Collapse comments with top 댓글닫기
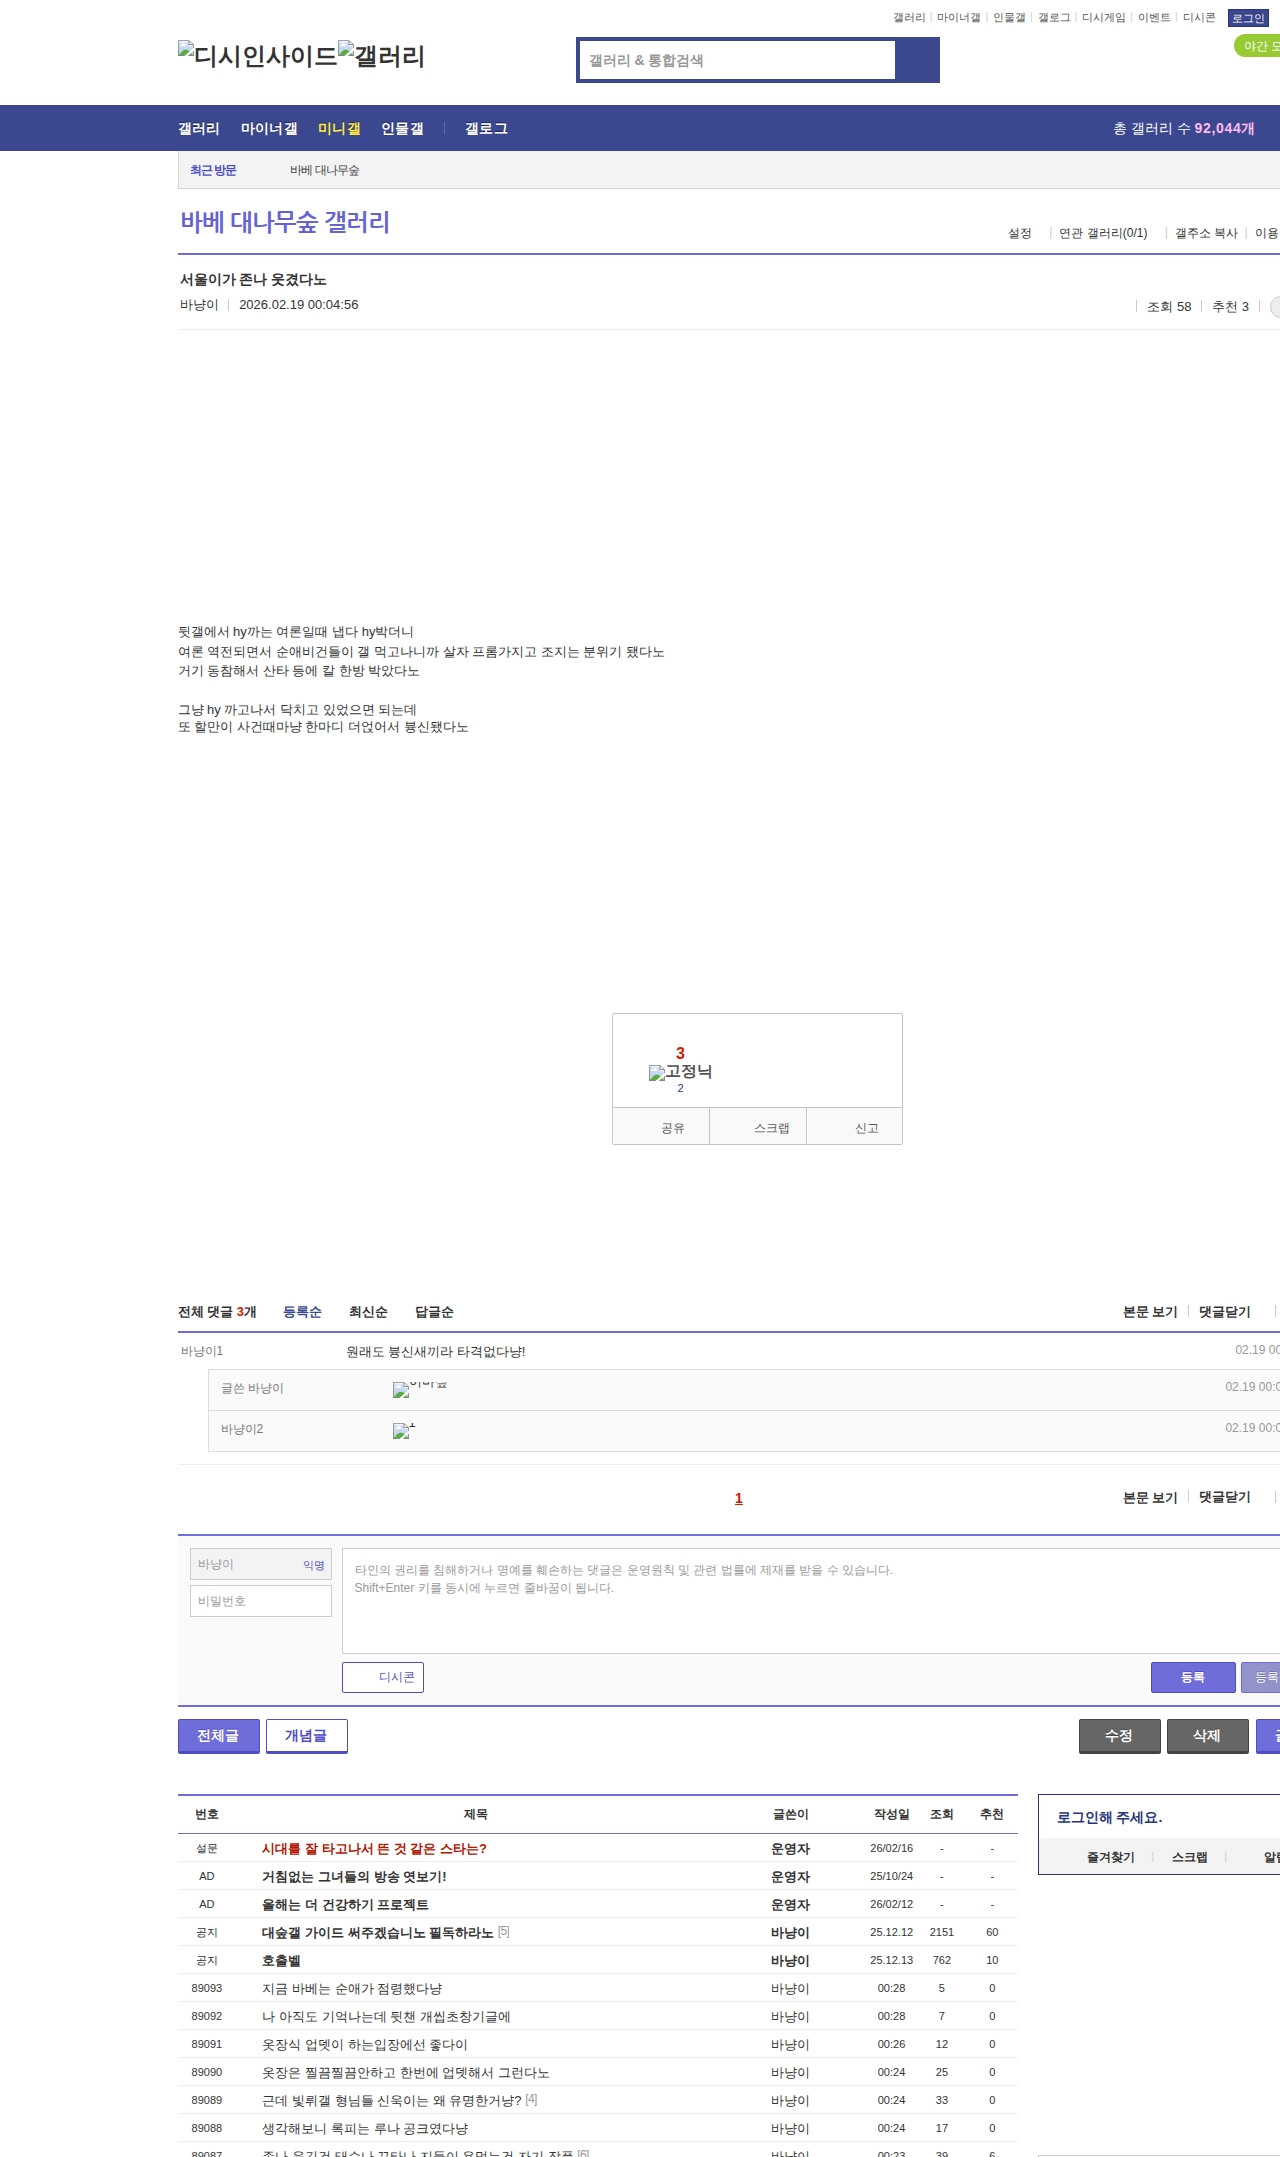1280x2157 pixels. pos(1224,1312)
